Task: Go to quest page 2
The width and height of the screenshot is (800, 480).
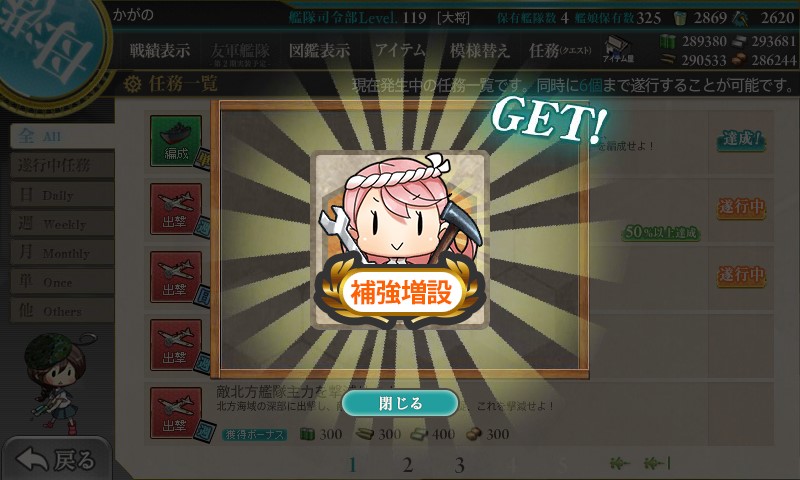Action: pos(407,465)
